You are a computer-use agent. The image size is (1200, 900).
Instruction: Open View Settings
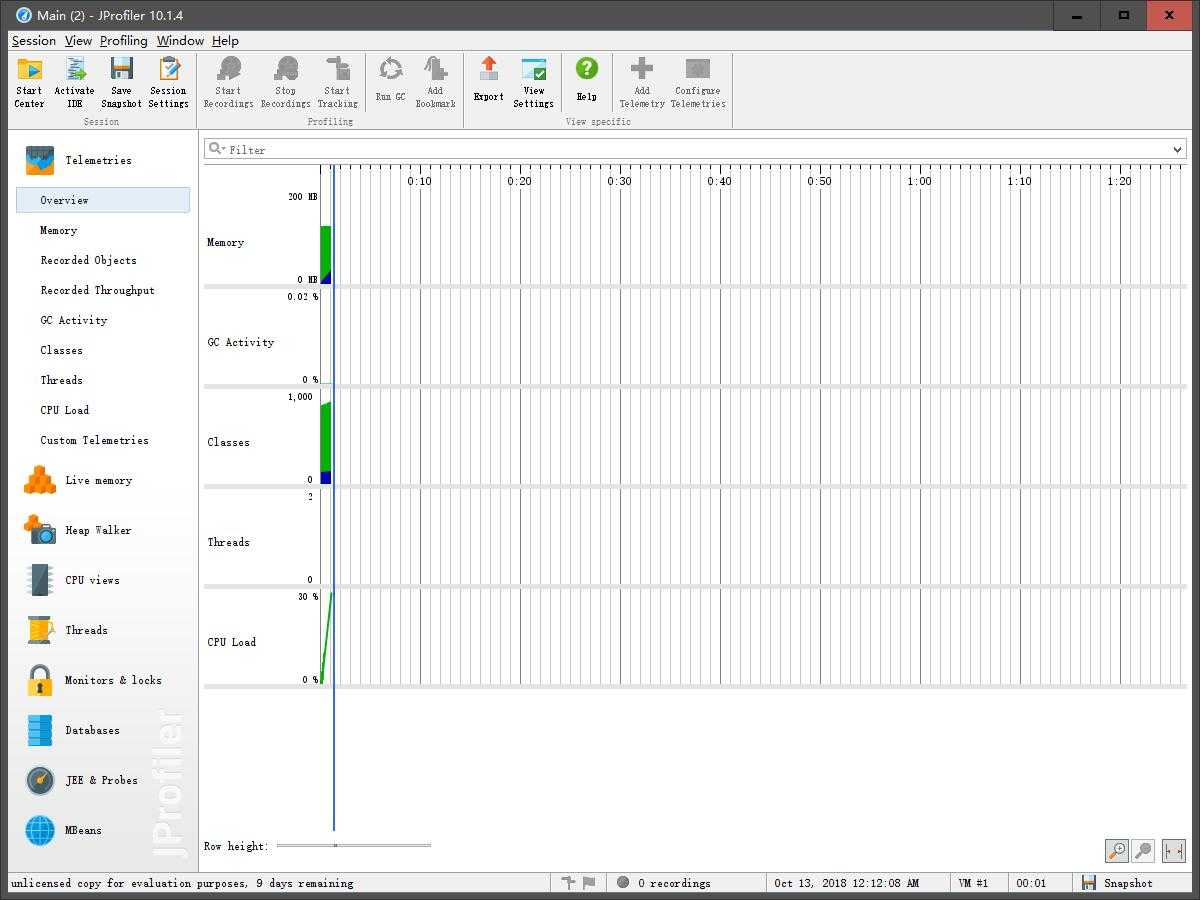(533, 83)
